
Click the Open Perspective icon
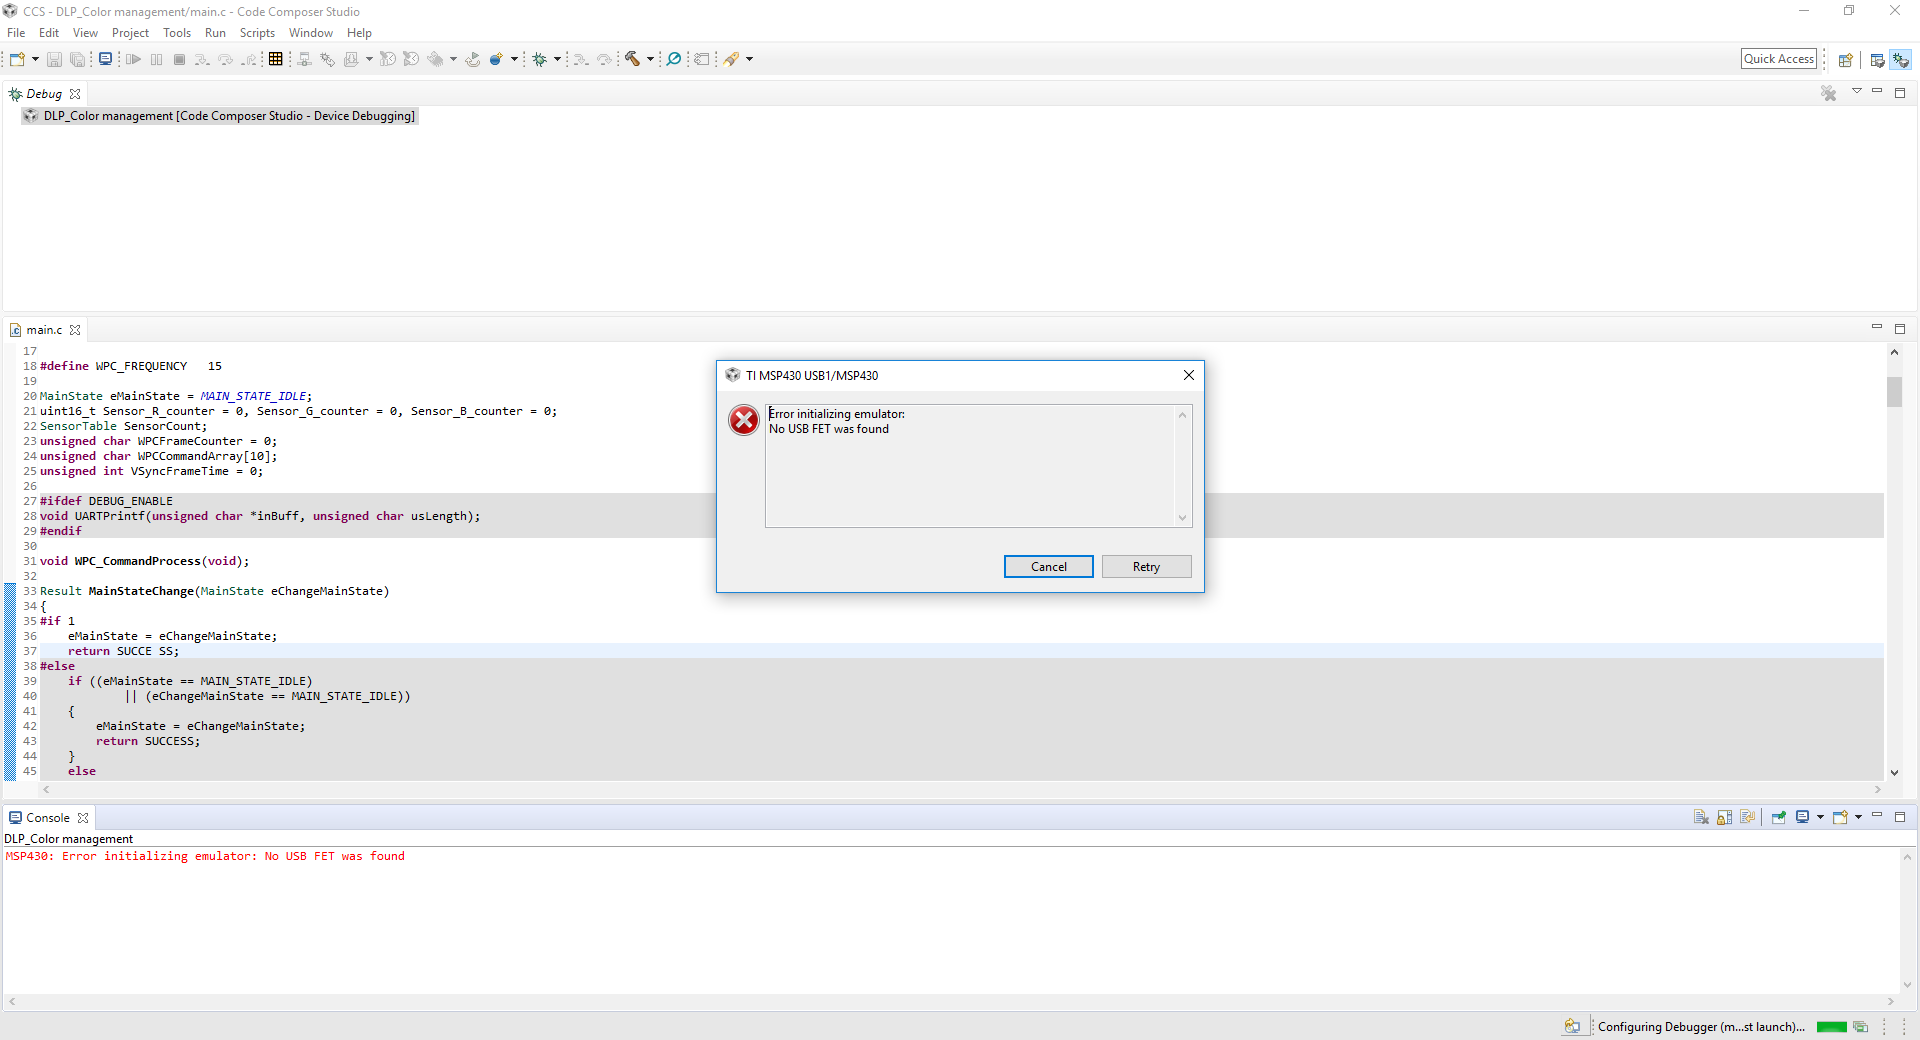click(1845, 60)
